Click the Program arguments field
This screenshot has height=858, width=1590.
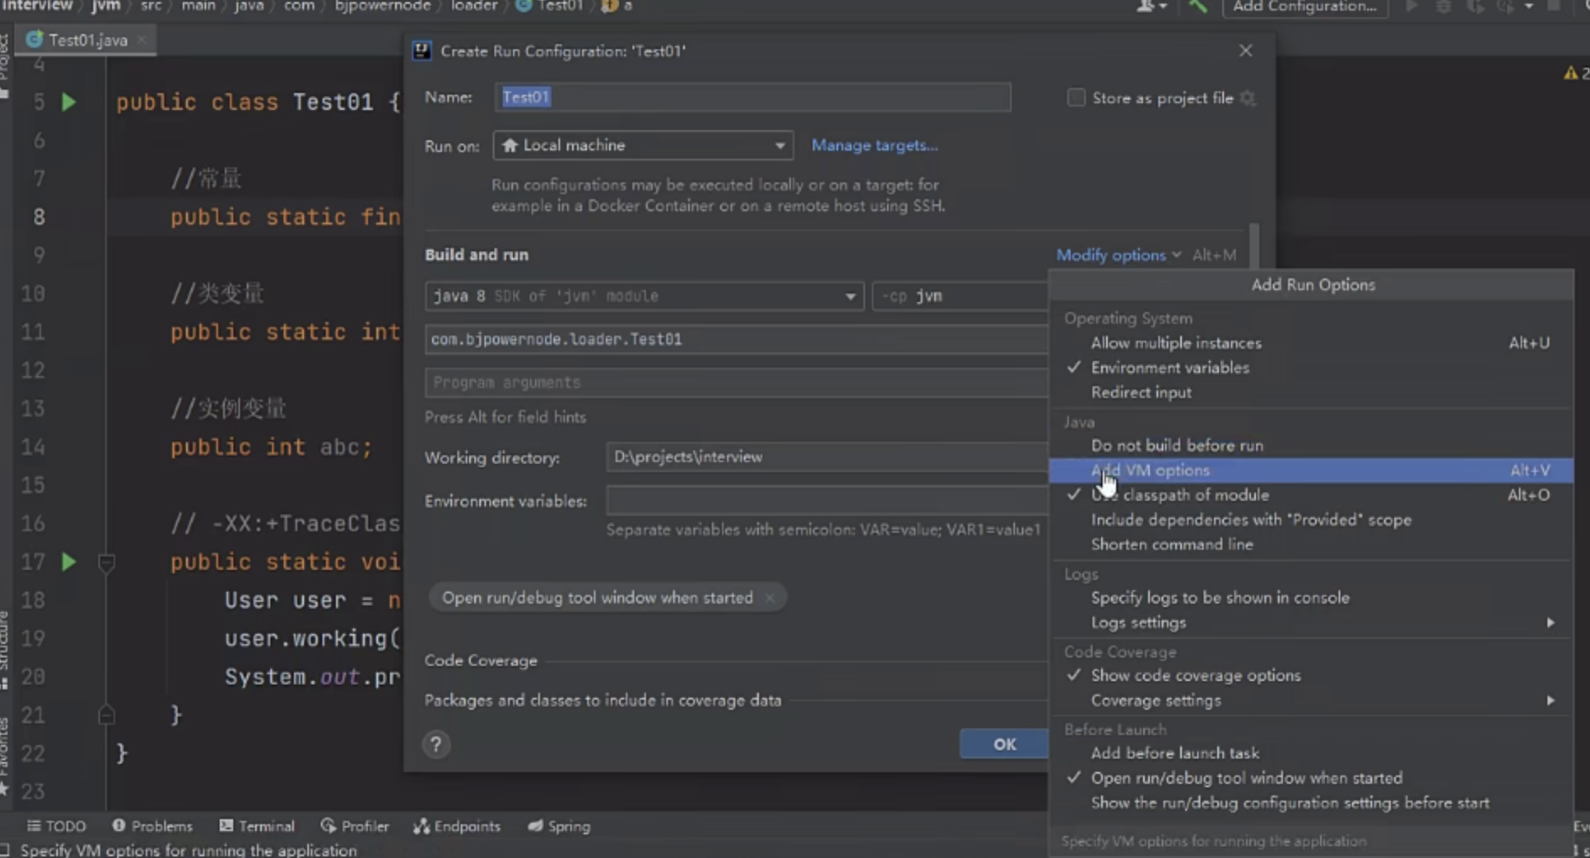click(x=737, y=382)
